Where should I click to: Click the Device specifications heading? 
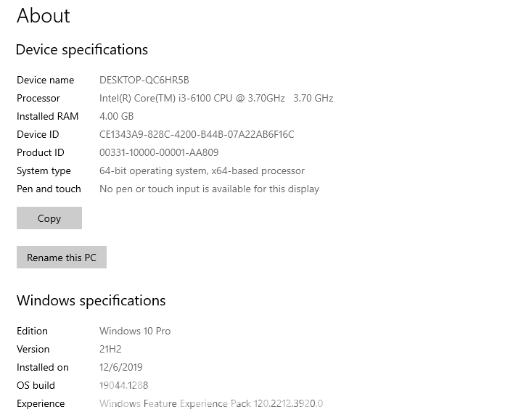pyautogui.click(x=82, y=50)
